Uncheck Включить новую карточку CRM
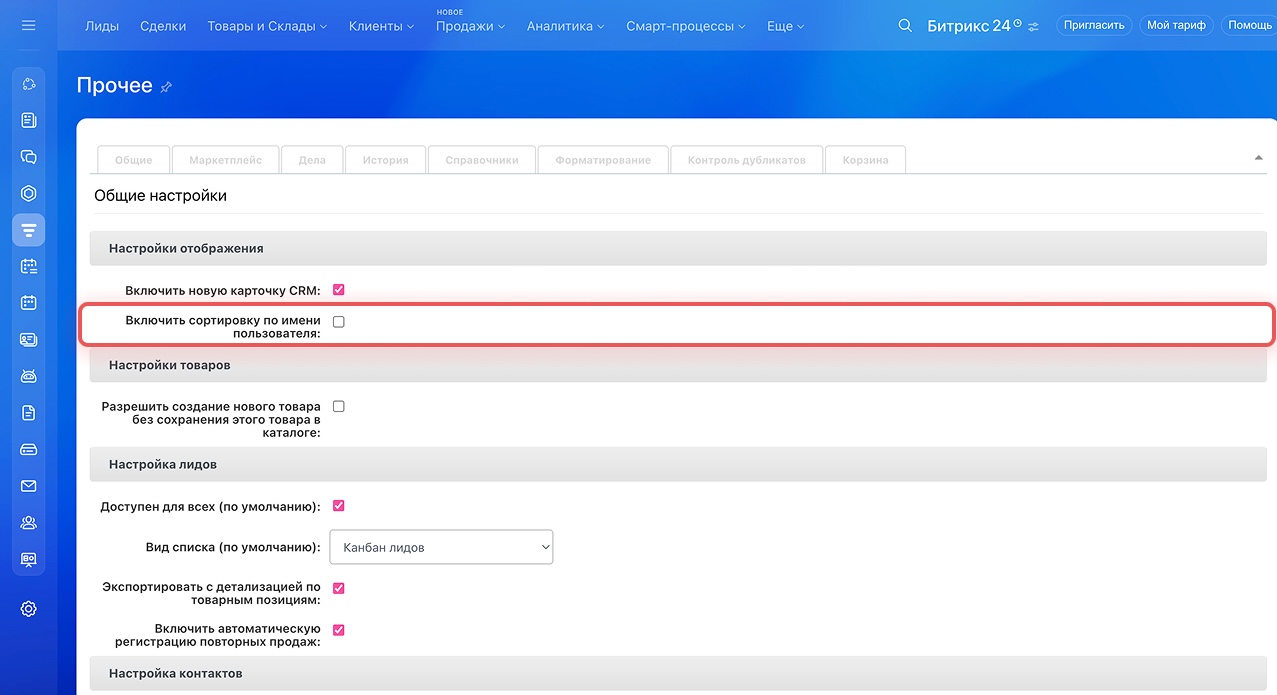Image resolution: width=1277 pixels, height=695 pixels. [339, 290]
